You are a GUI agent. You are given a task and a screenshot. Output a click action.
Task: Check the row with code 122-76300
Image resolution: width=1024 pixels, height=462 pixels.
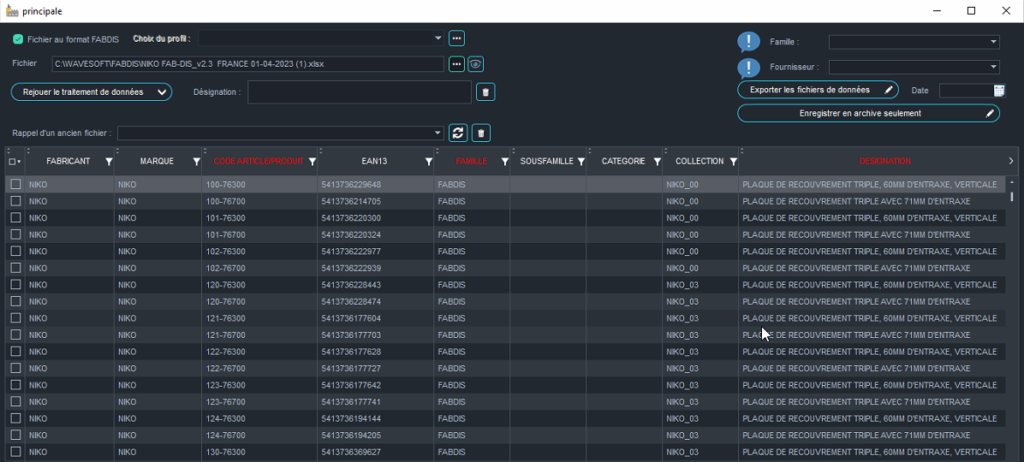(x=16, y=352)
